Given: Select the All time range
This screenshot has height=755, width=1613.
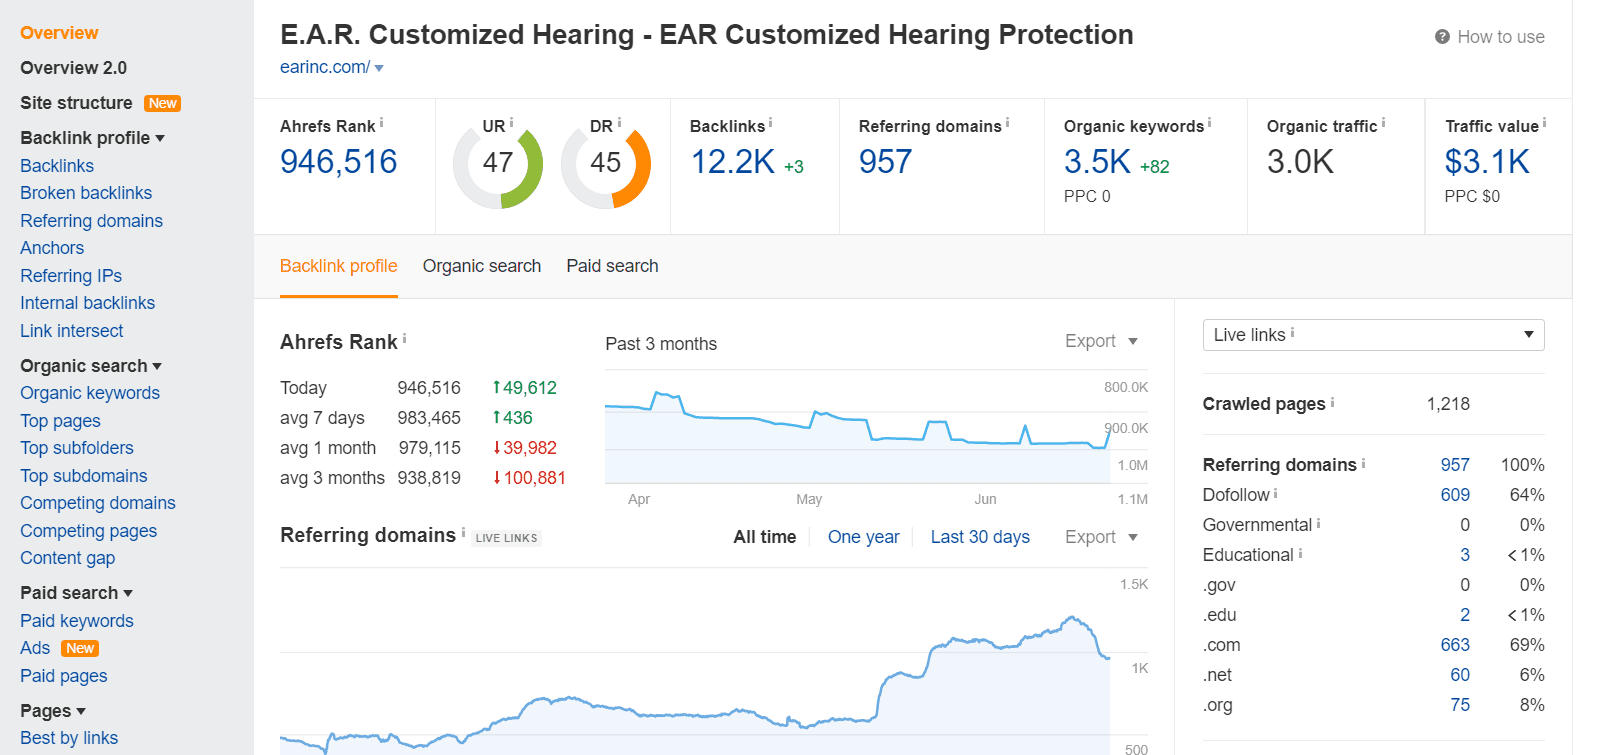Looking at the screenshot, I should tap(765, 537).
